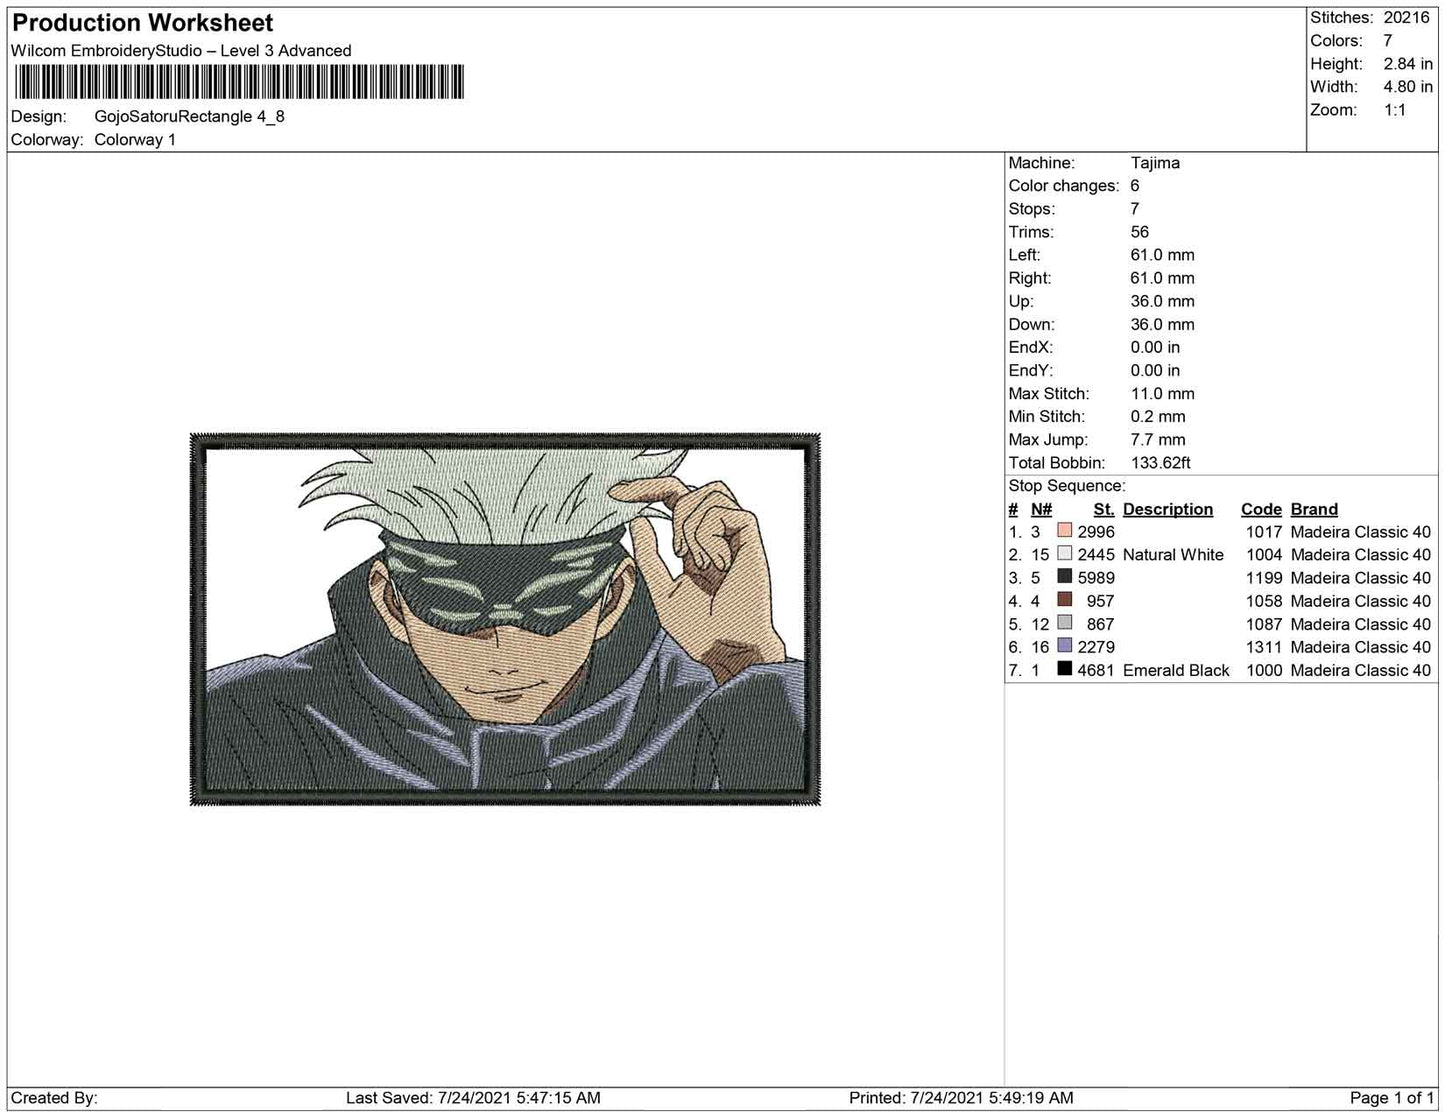
Task: Click the brown swatch for stop 4
Action: pyautogui.click(x=1065, y=600)
